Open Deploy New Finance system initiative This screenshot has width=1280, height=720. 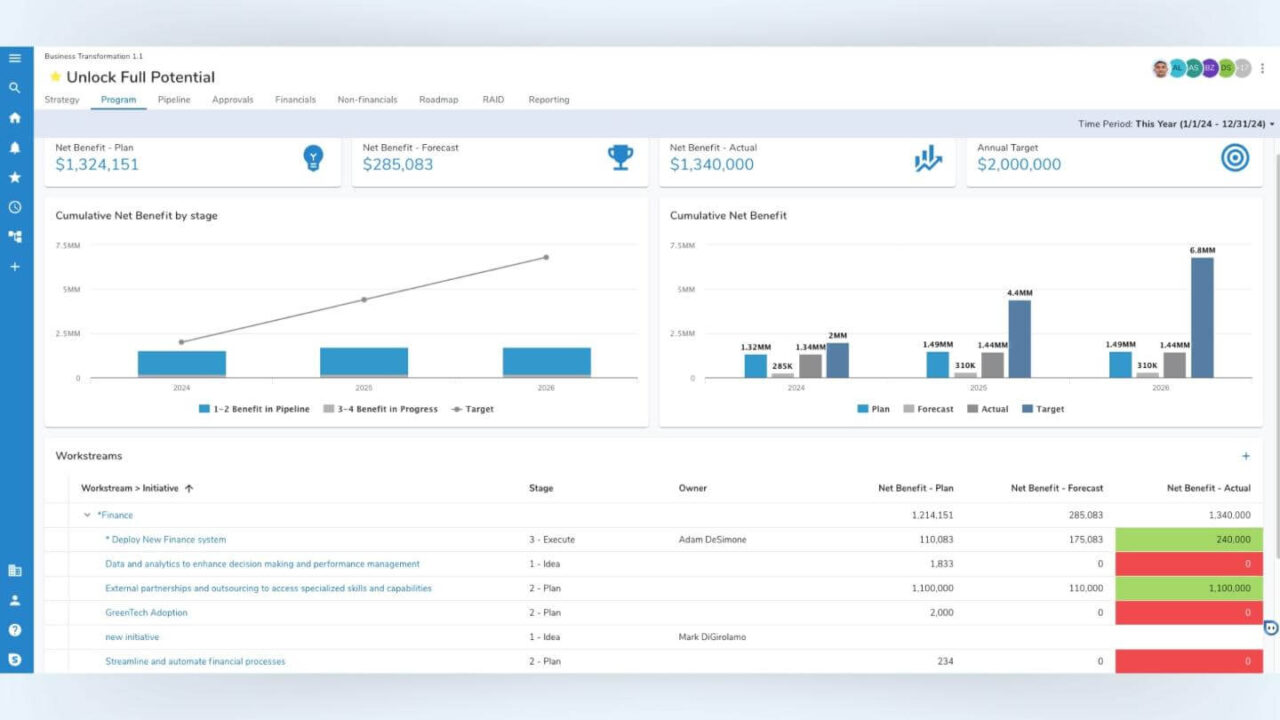click(166, 540)
